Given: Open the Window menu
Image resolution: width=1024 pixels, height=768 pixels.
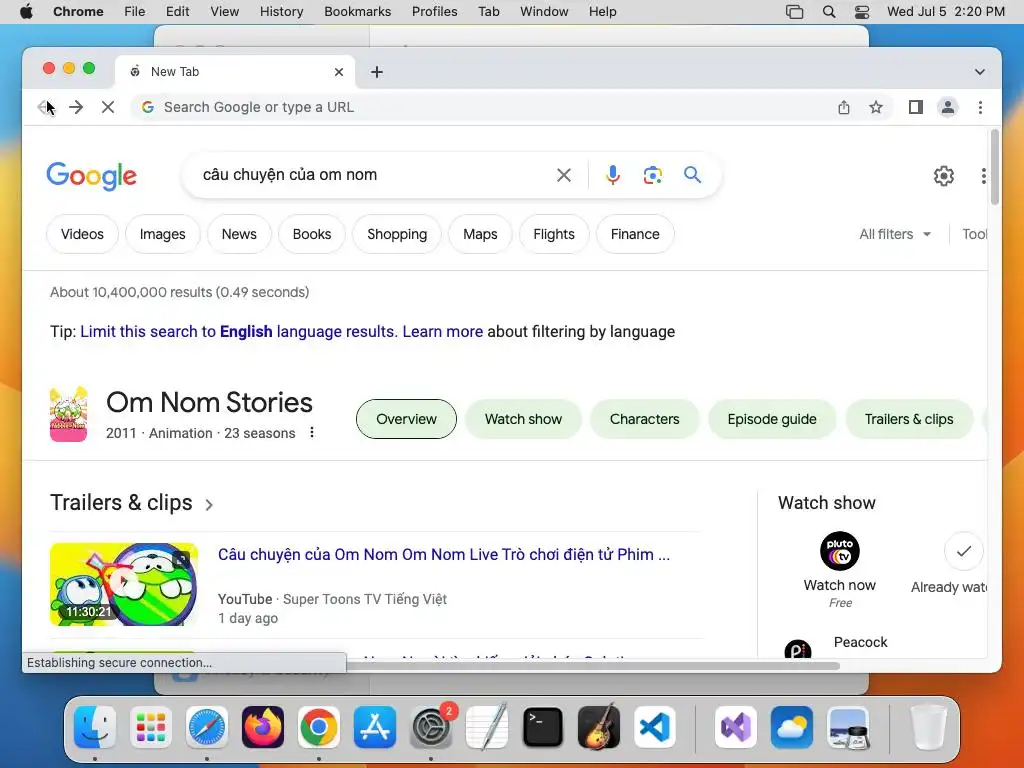Looking at the screenshot, I should coord(544,12).
